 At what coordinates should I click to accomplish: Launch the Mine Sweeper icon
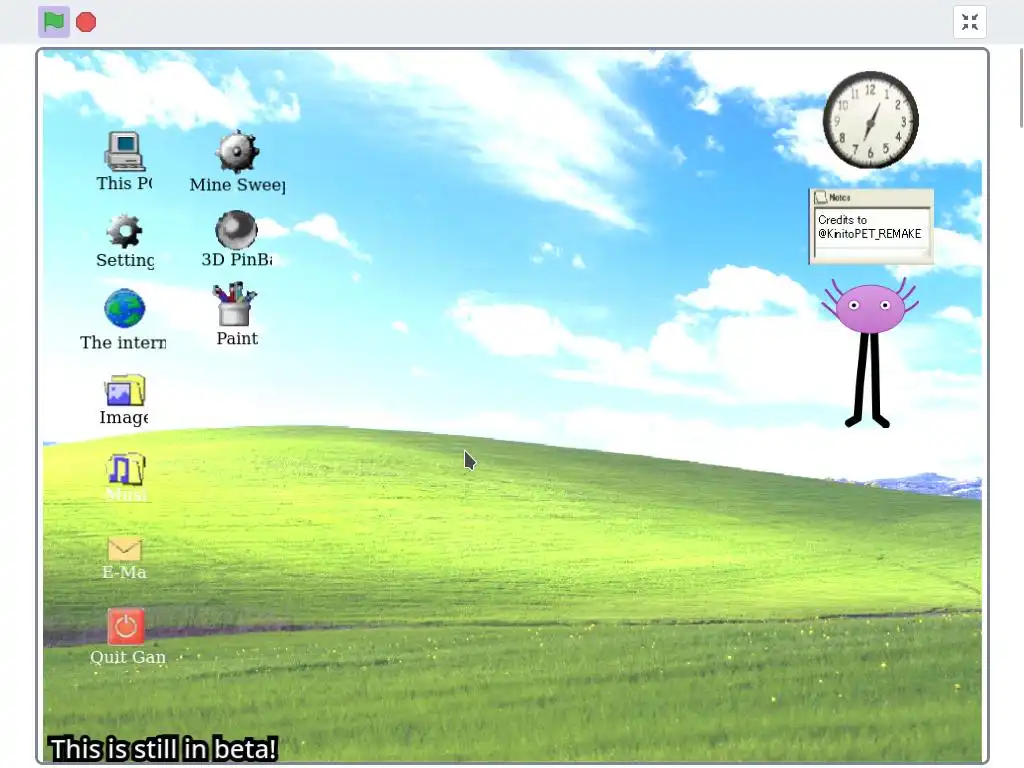point(237,152)
